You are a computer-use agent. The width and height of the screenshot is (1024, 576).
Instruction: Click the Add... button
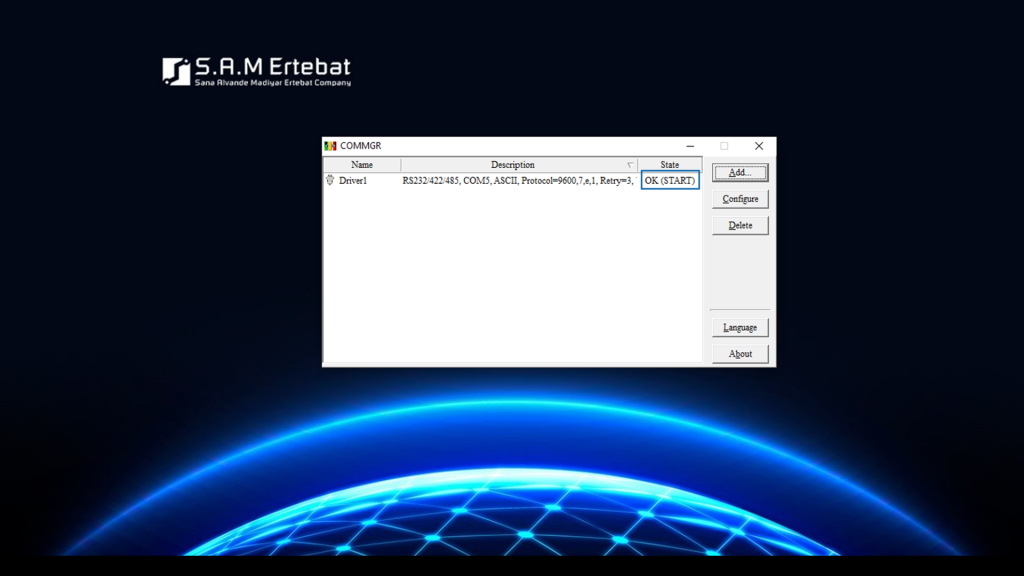pos(740,172)
